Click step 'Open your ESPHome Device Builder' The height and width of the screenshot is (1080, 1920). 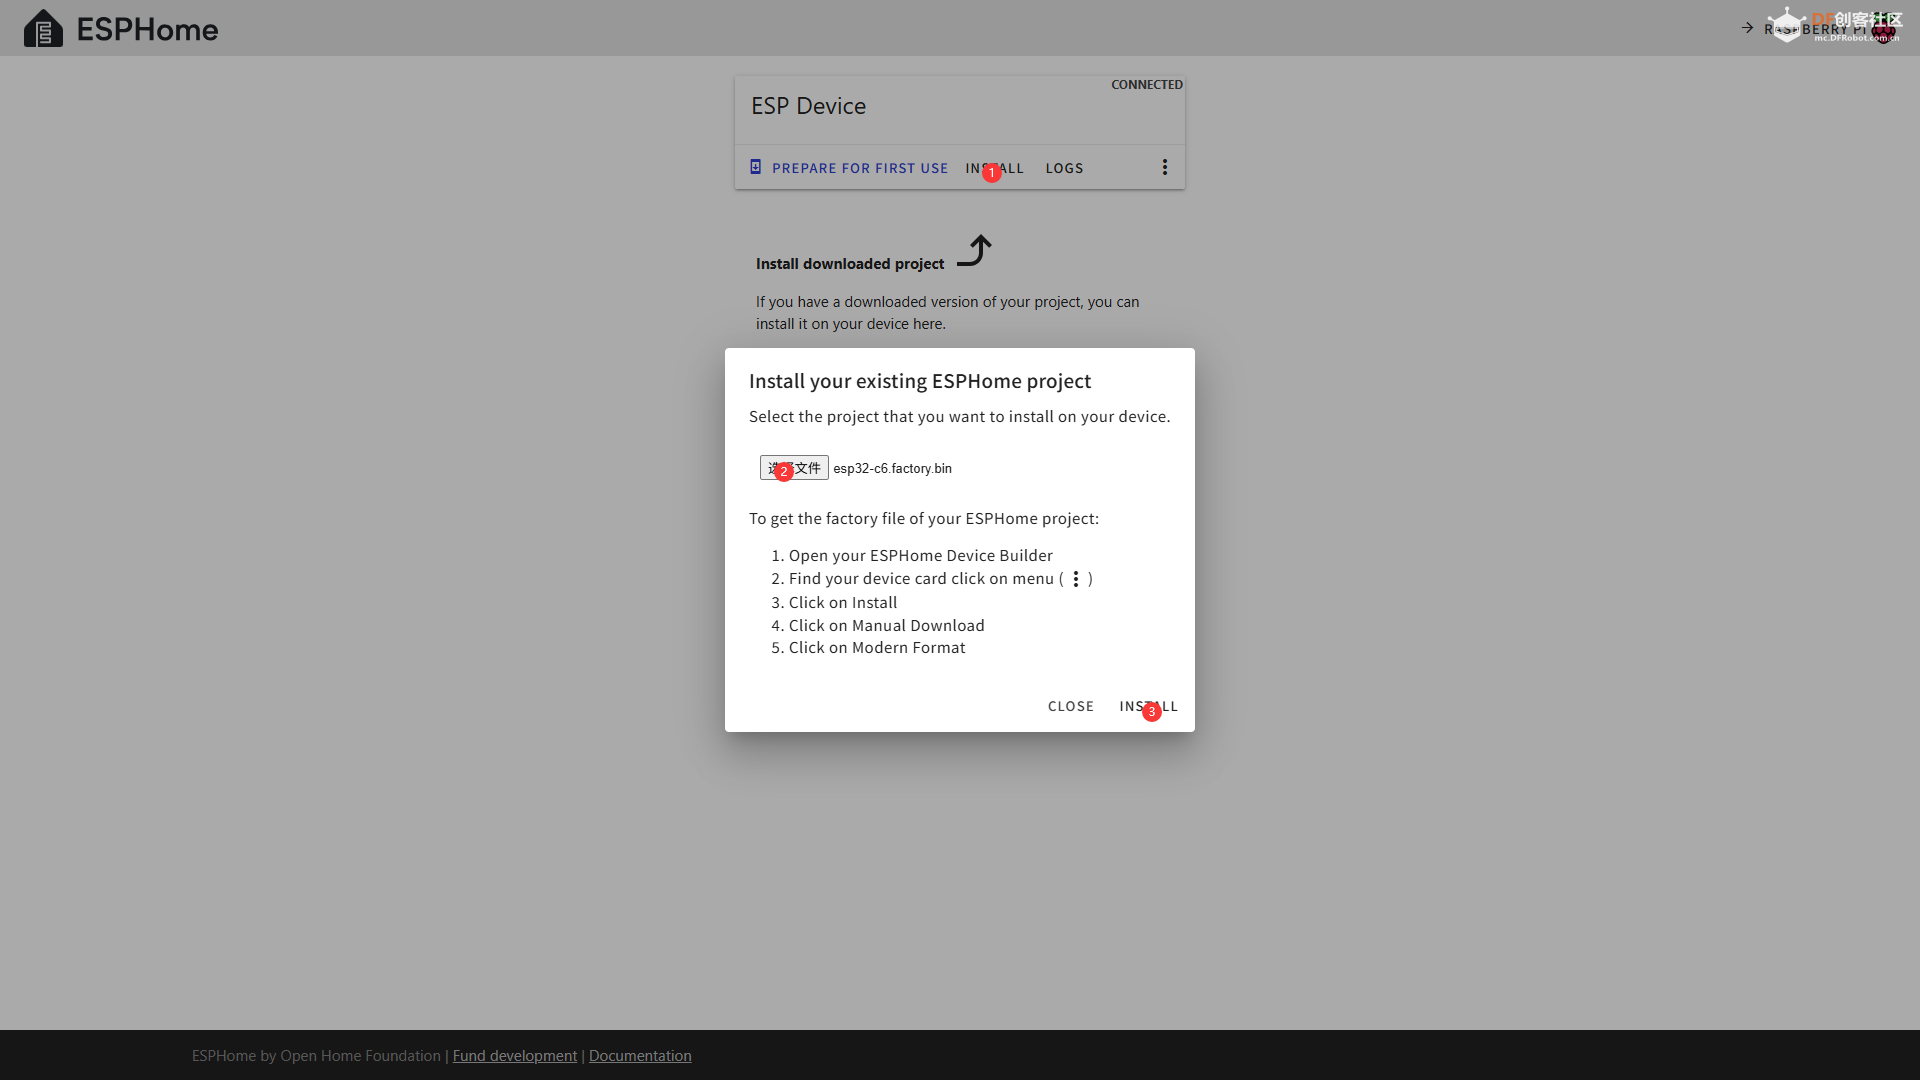tap(921, 556)
